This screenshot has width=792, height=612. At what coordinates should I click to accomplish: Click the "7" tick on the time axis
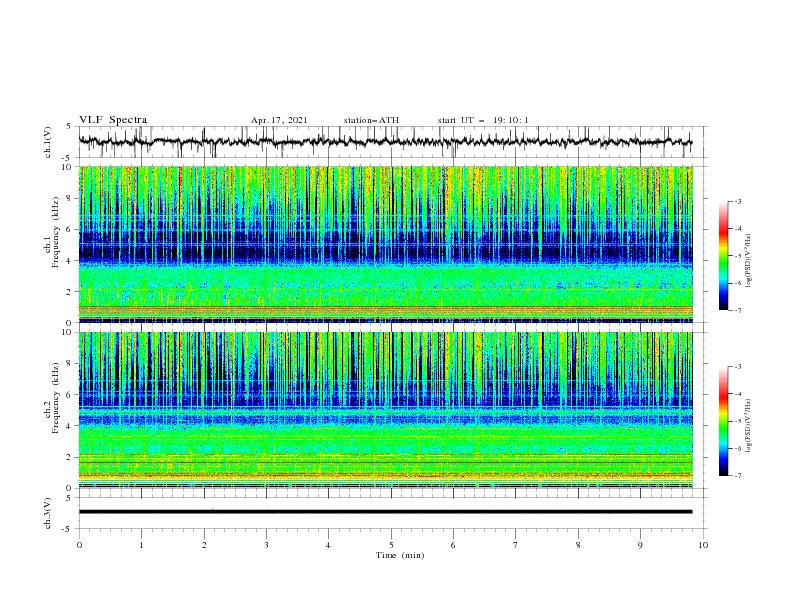(x=516, y=545)
